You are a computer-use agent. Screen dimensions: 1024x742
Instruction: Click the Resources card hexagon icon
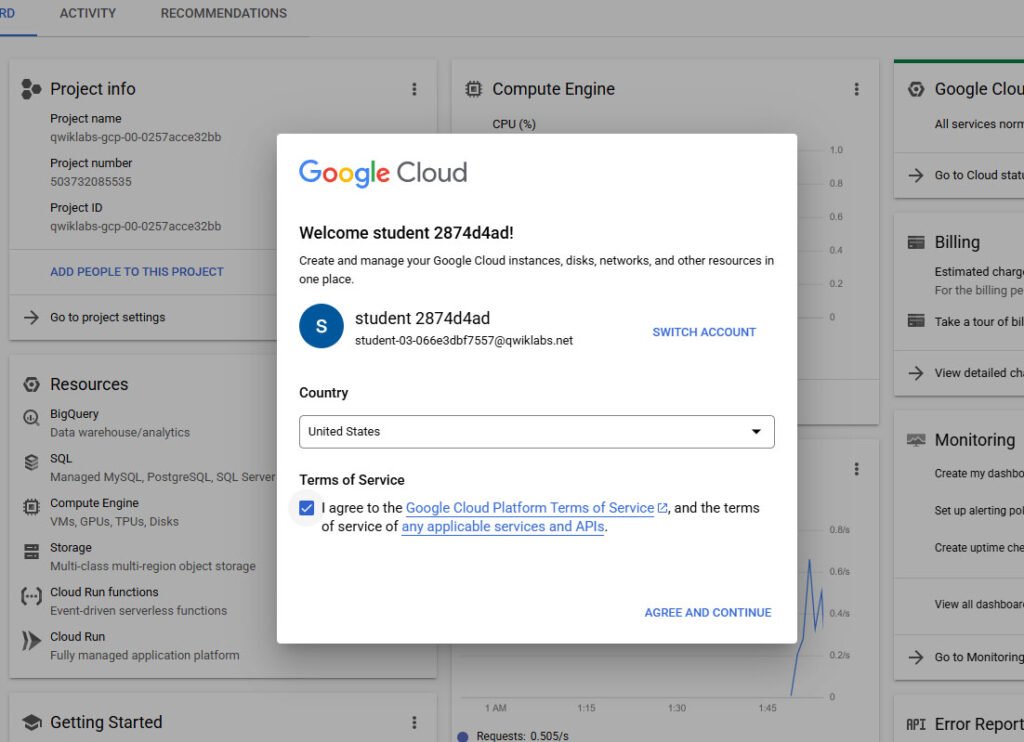coord(31,384)
